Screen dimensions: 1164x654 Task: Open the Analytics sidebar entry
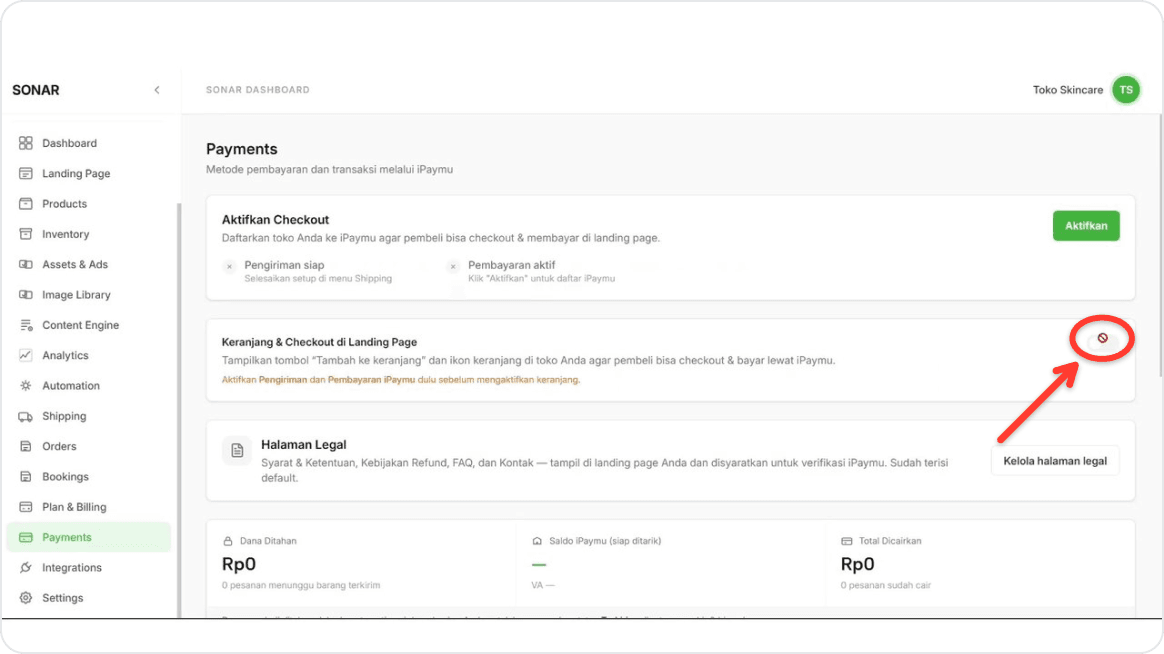tap(88, 355)
